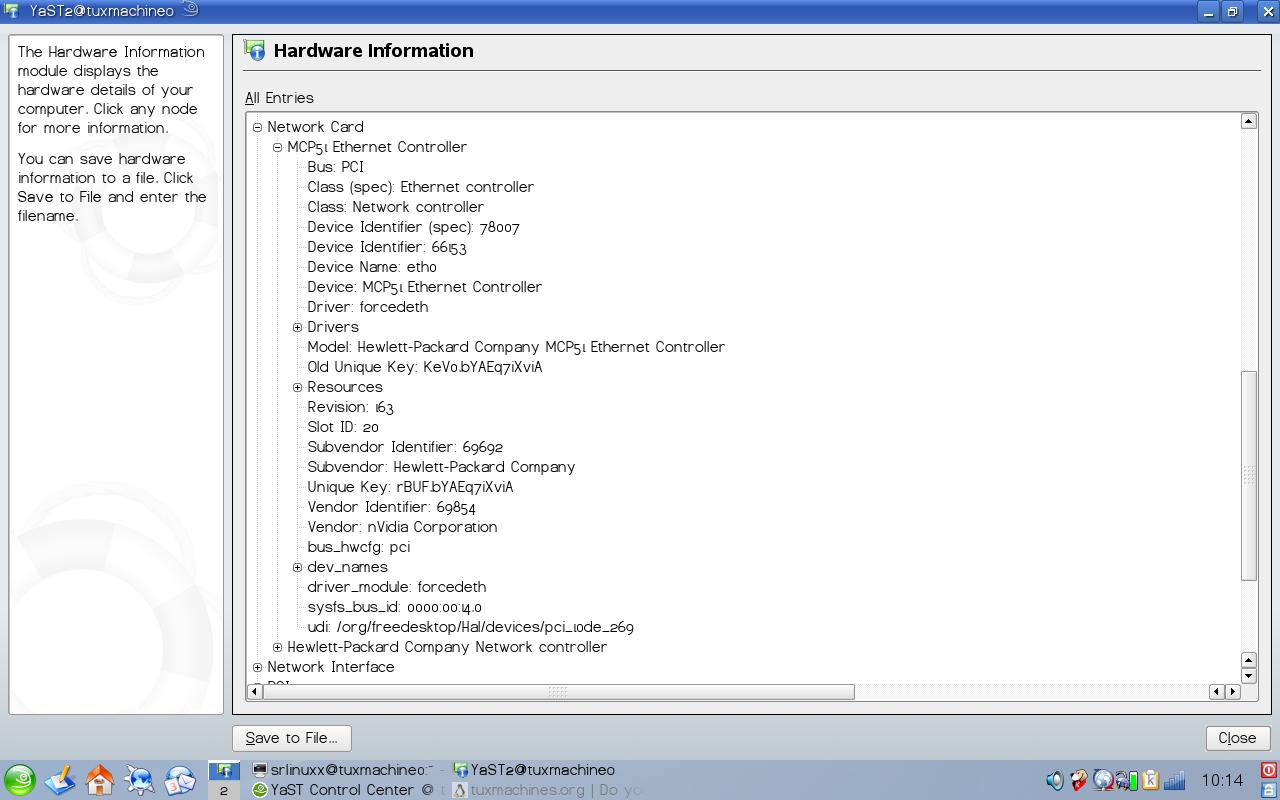Open the globe software updater tray icon
This screenshot has width=1280, height=800.
pos(1103,780)
